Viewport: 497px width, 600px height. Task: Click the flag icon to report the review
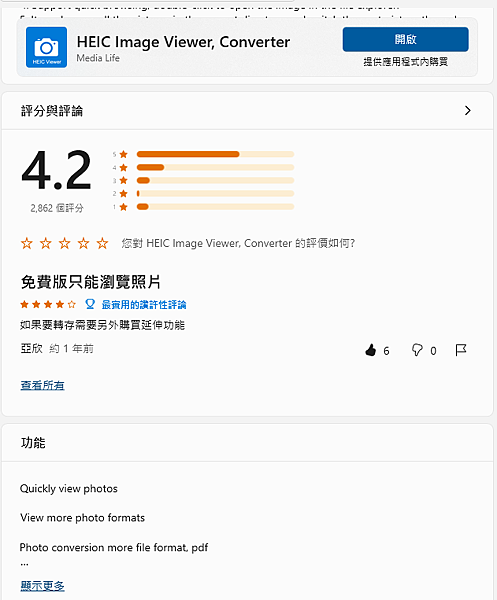[x=461, y=350]
